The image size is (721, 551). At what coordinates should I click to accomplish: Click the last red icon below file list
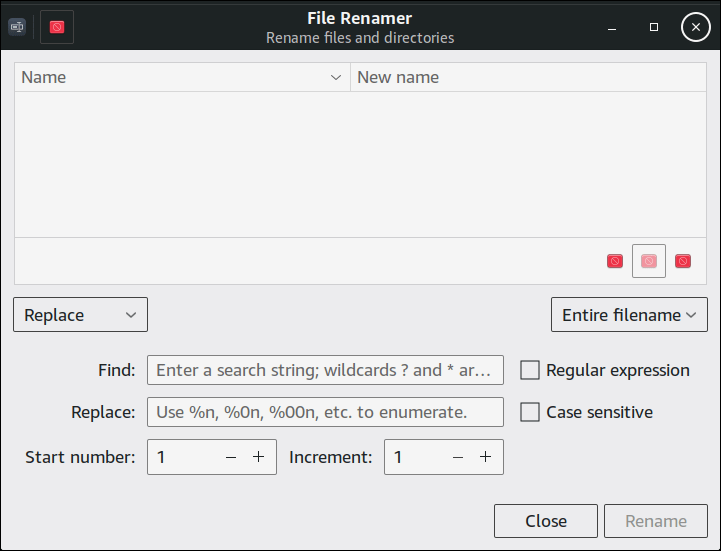pos(683,261)
